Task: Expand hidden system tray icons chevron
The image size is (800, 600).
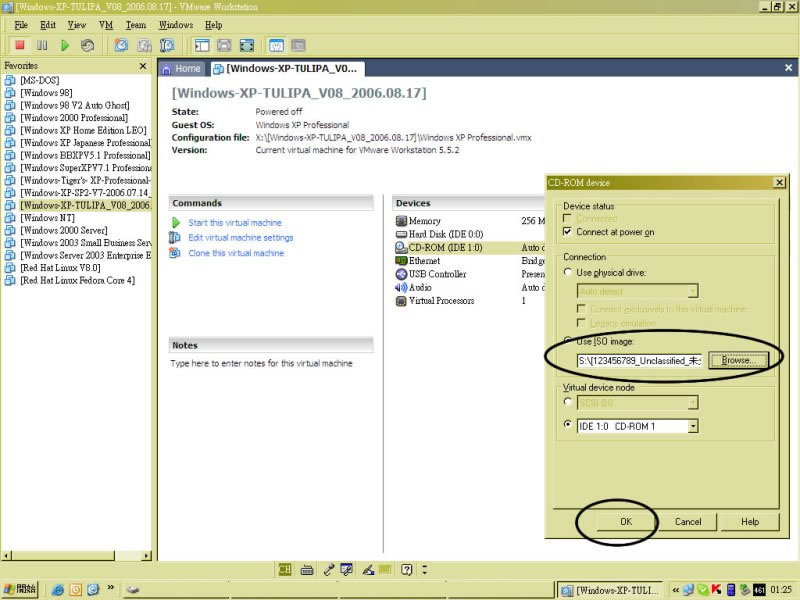Action: 676,590
